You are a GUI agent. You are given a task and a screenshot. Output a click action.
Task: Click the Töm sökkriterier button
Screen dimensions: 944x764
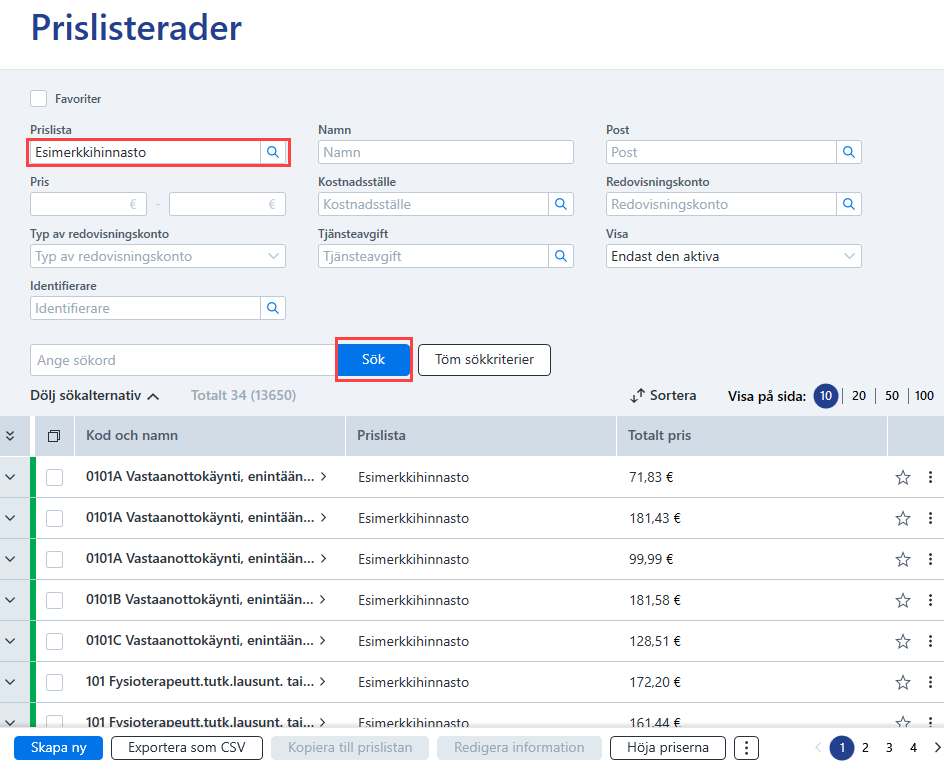click(484, 360)
